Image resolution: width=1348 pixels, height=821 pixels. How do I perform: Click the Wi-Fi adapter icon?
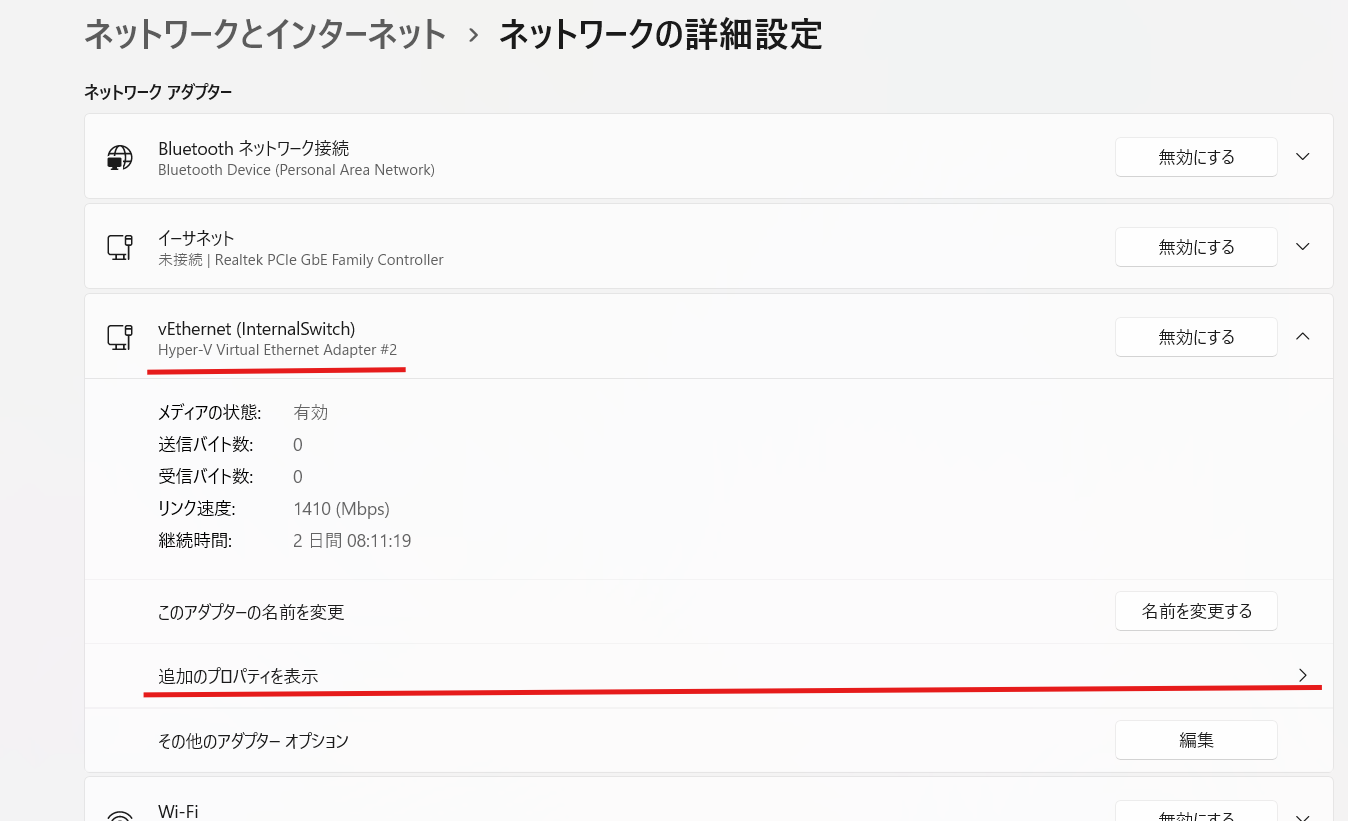pos(119,812)
